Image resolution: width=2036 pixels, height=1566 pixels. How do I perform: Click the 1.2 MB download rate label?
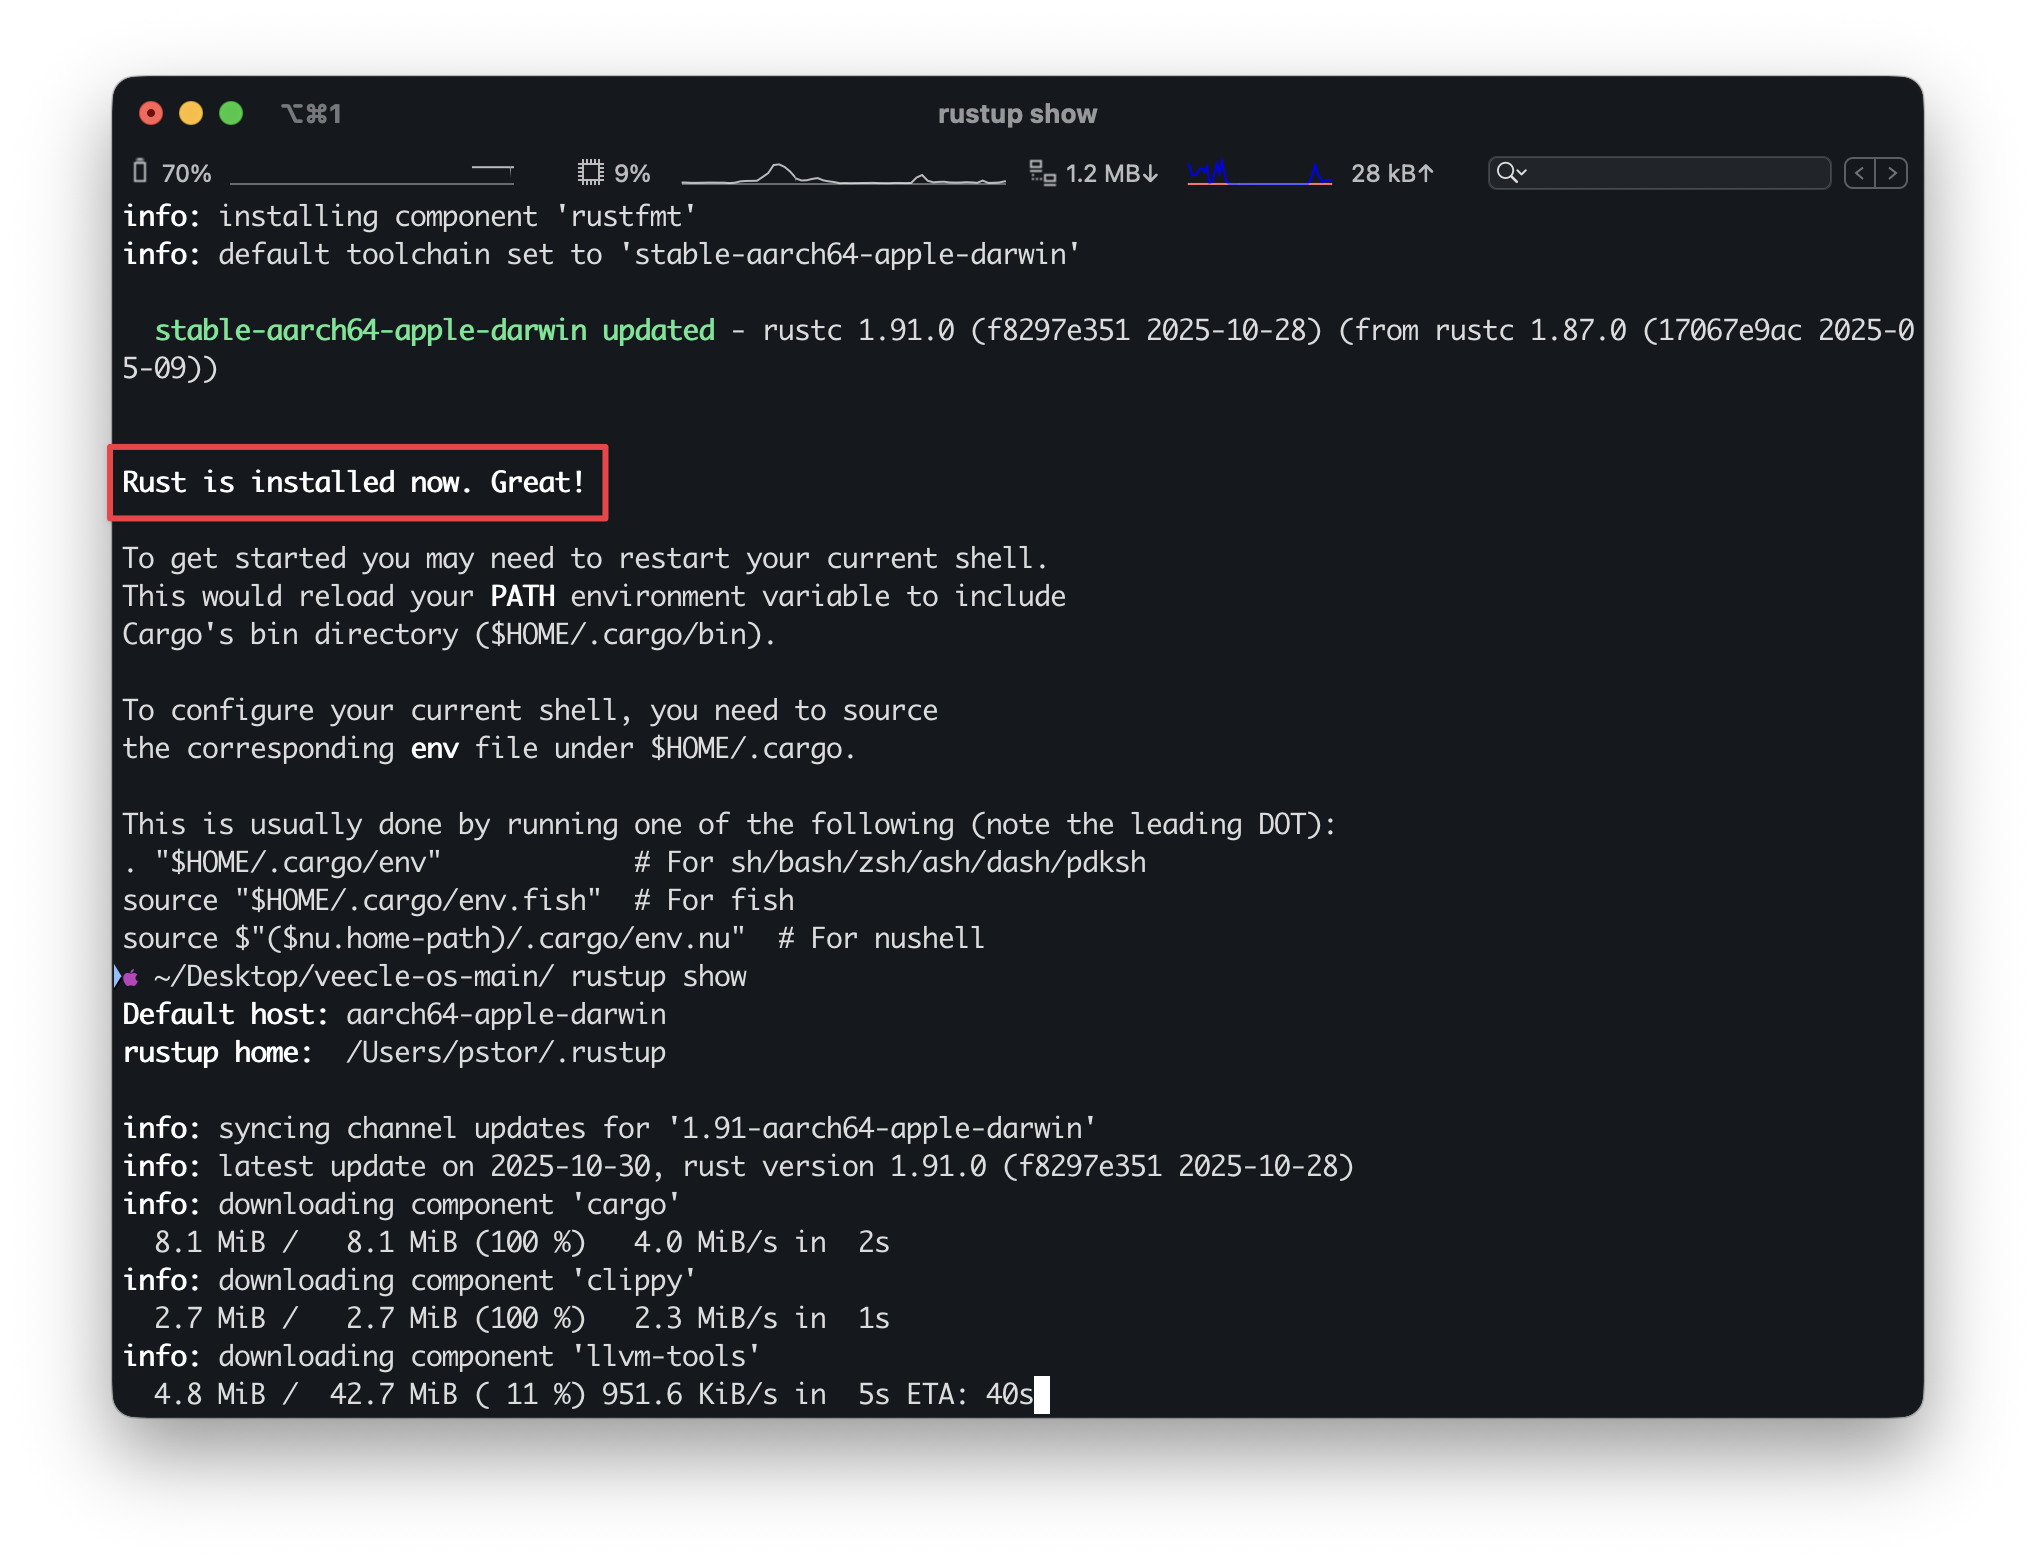click(x=1111, y=174)
